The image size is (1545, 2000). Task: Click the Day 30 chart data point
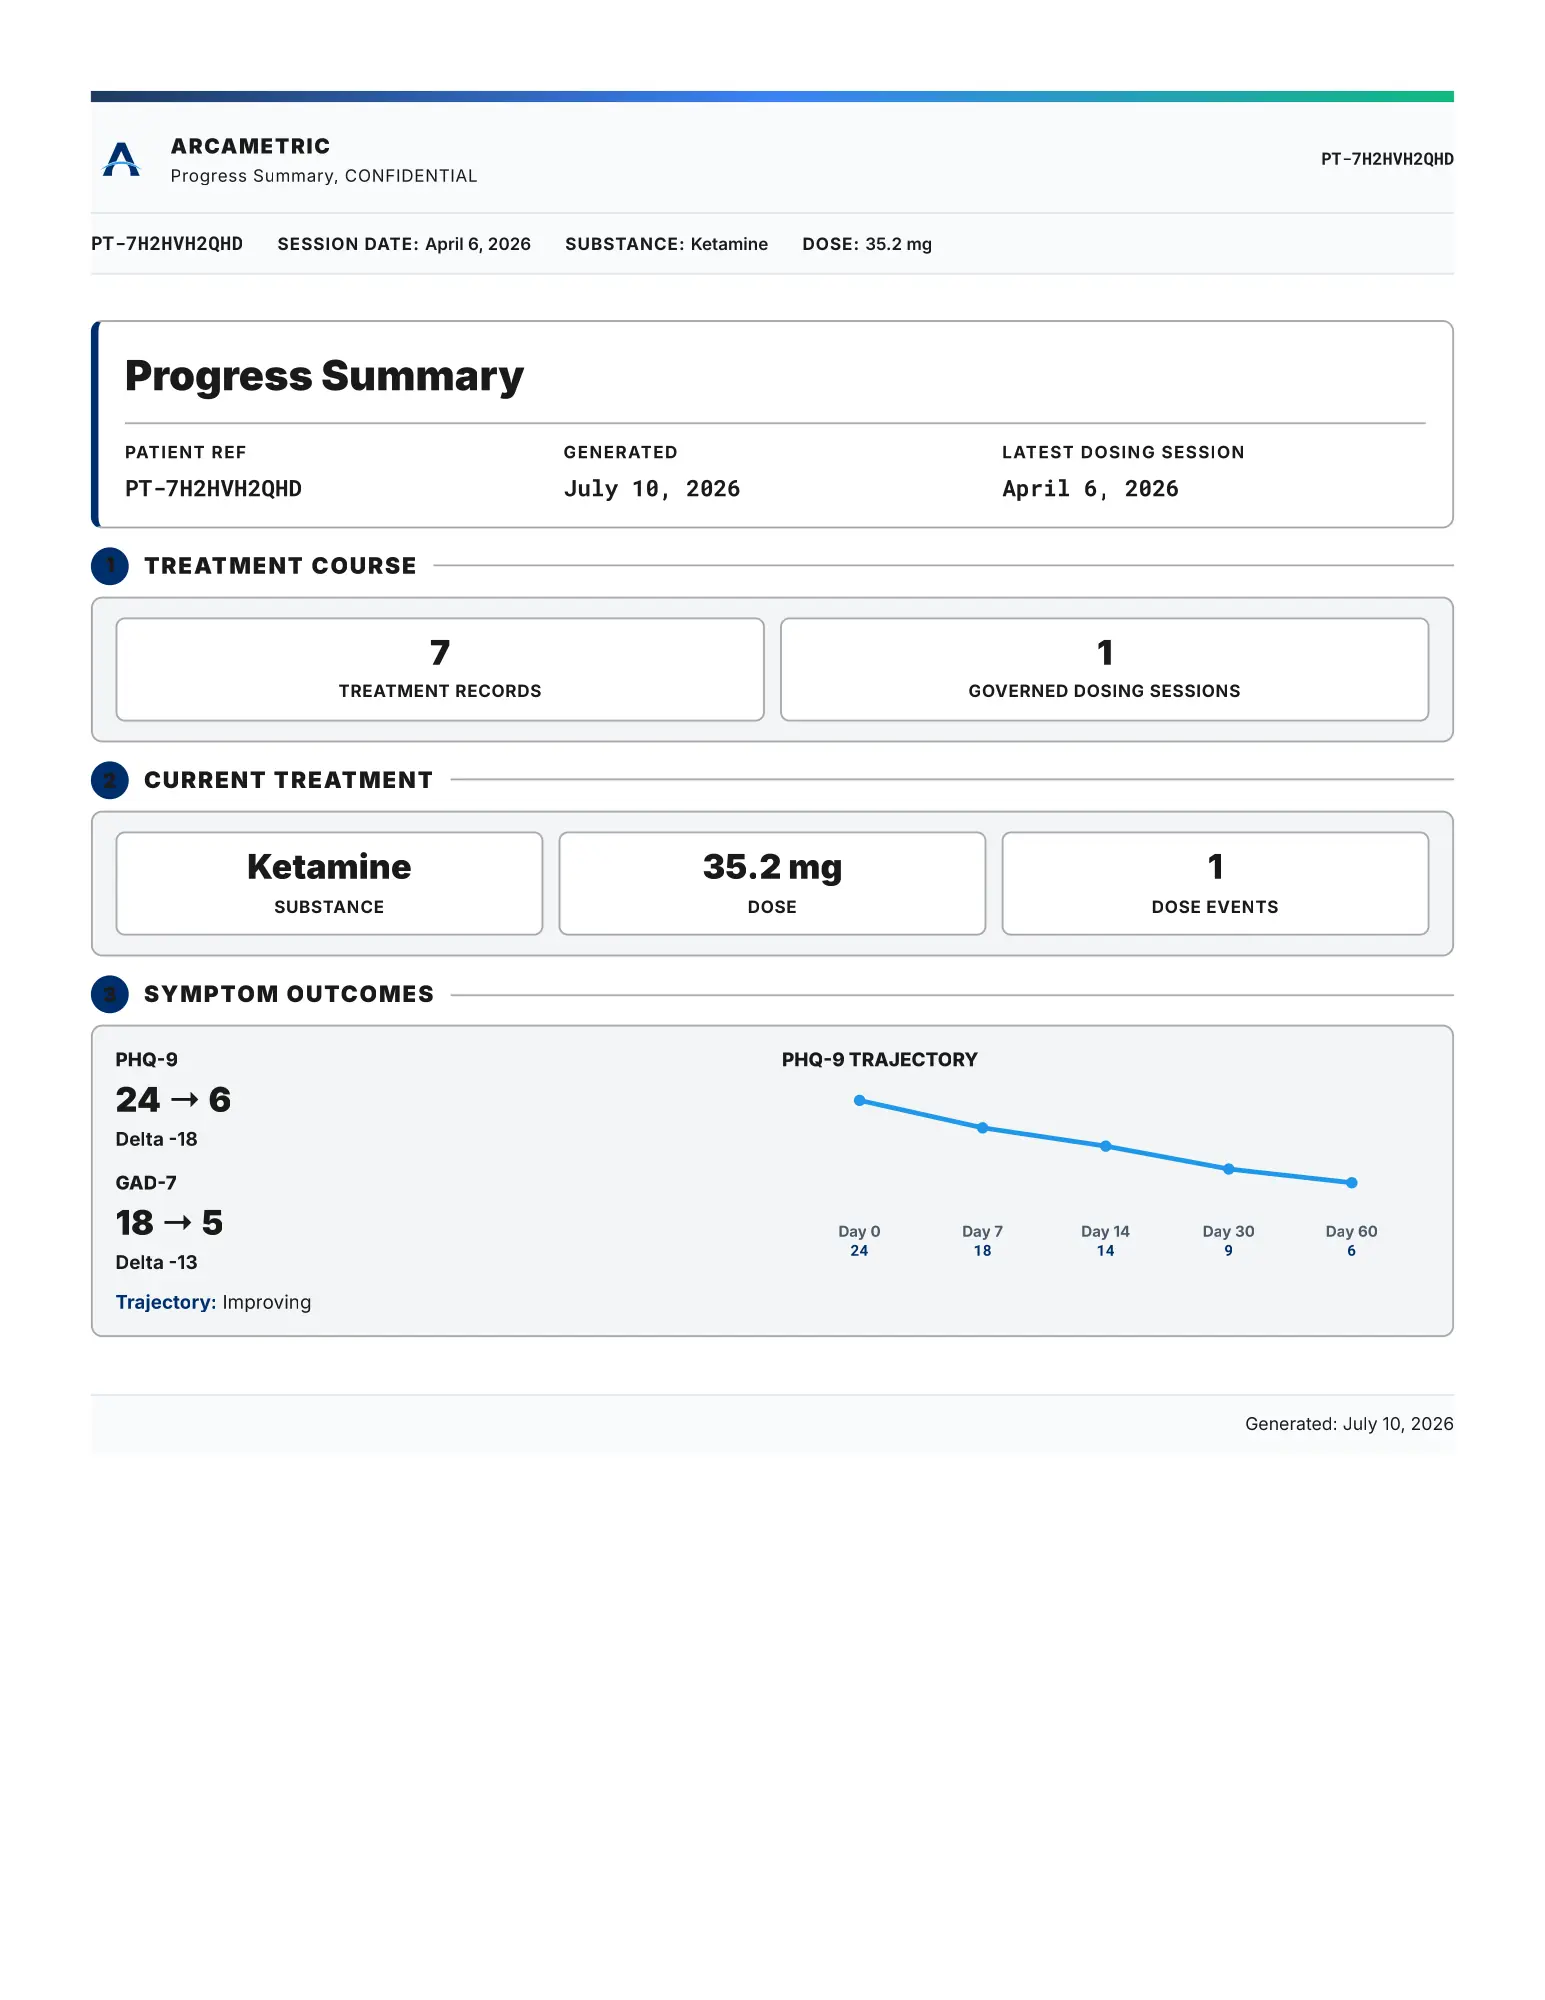click(x=1229, y=1169)
